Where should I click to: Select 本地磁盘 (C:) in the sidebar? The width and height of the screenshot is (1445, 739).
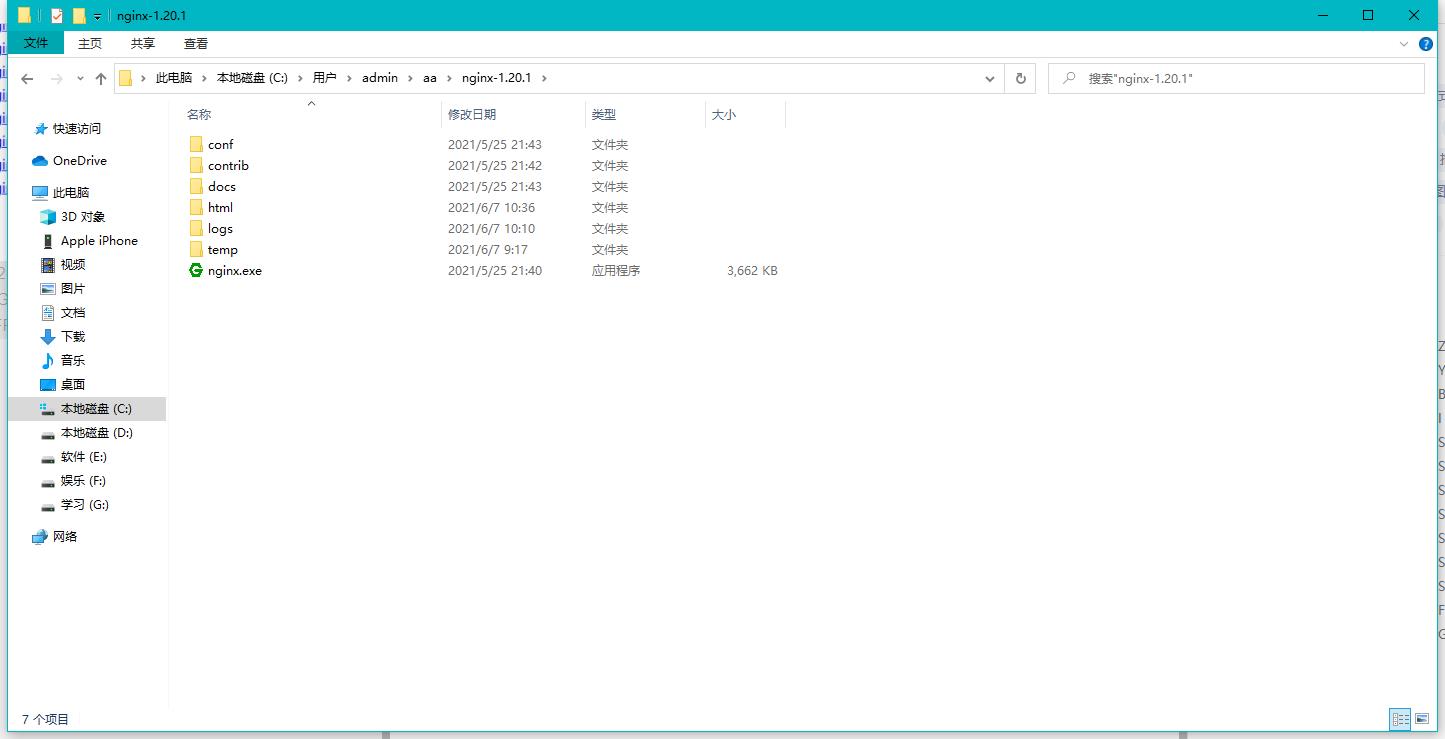87,409
